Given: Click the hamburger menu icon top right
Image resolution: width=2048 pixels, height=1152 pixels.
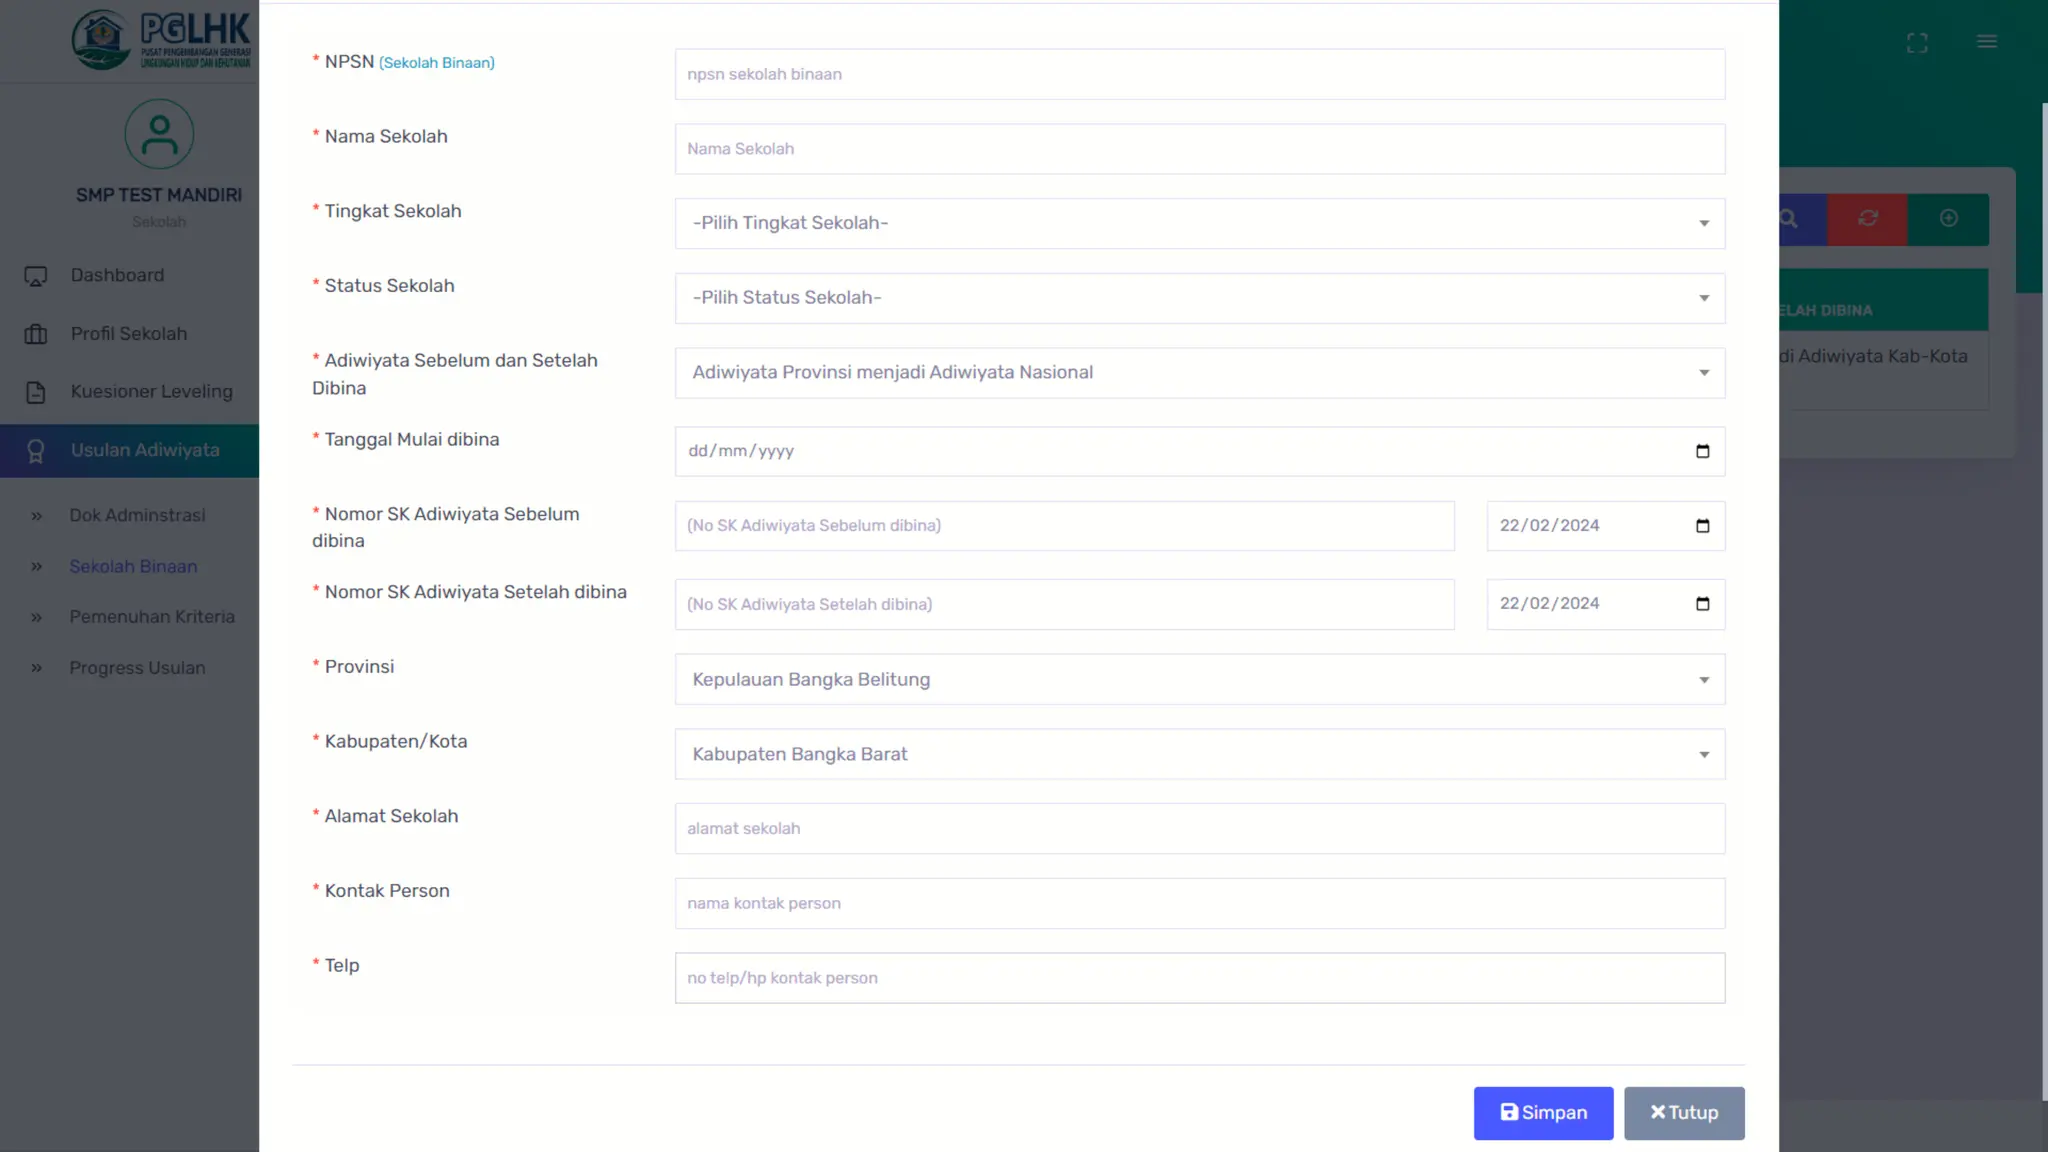Looking at the screenshot, I should click(x=1986, y=41).
